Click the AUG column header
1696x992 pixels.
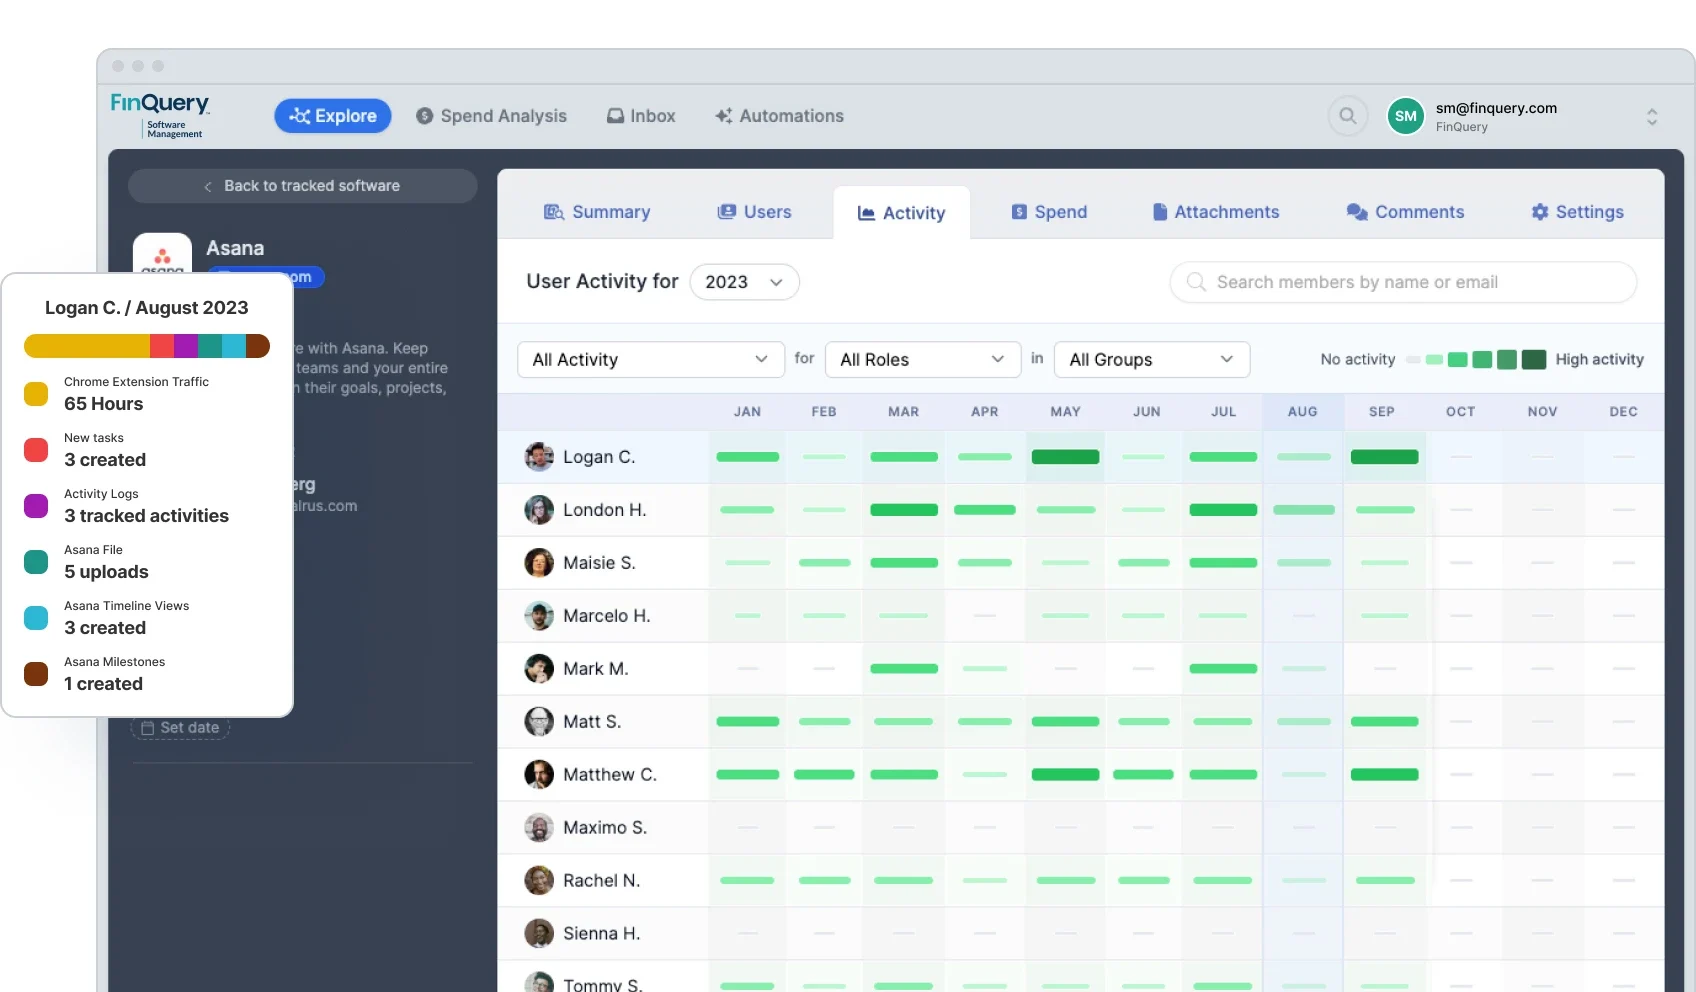pos(1302,412)
